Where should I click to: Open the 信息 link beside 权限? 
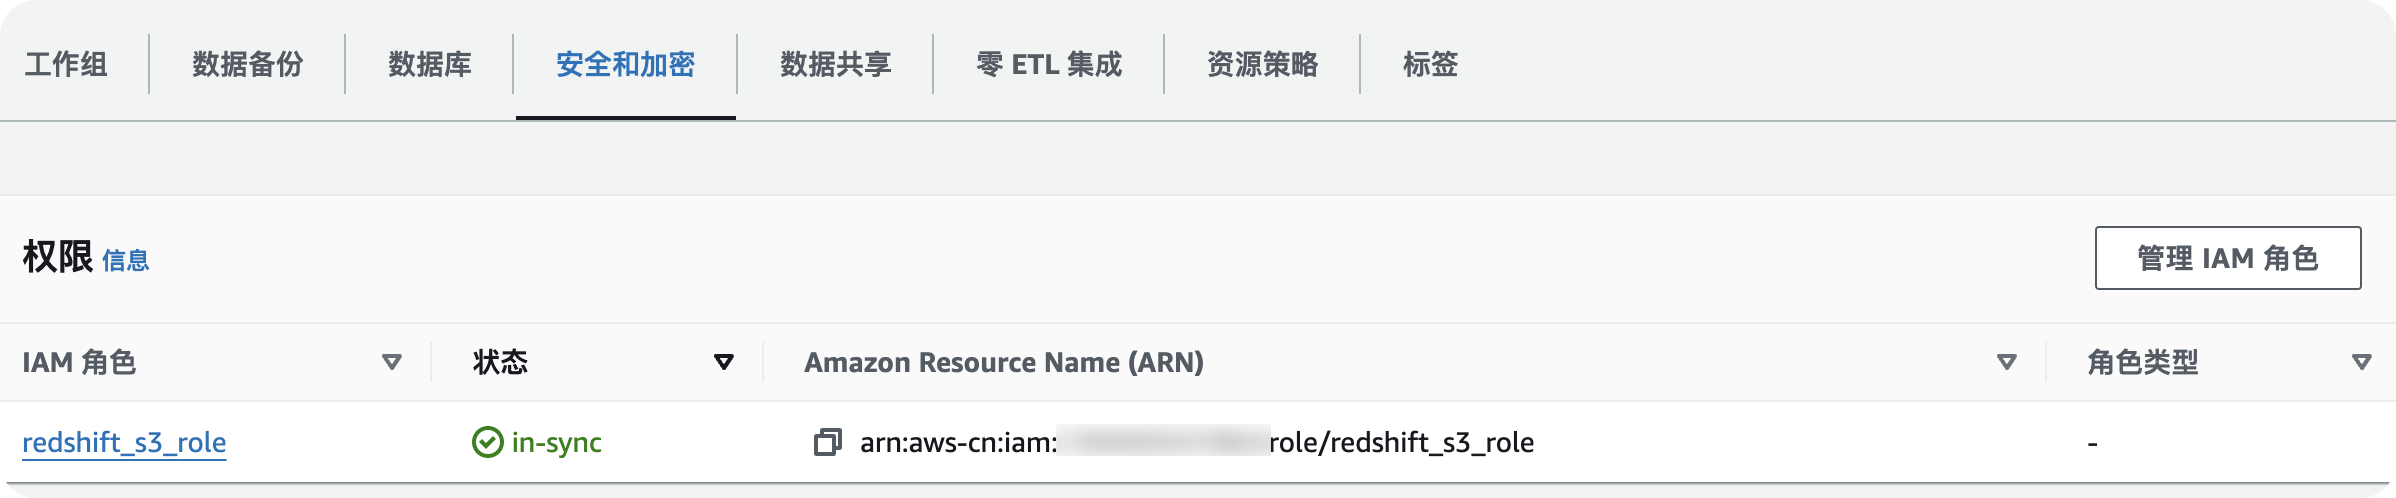click(x=126, y=261)
